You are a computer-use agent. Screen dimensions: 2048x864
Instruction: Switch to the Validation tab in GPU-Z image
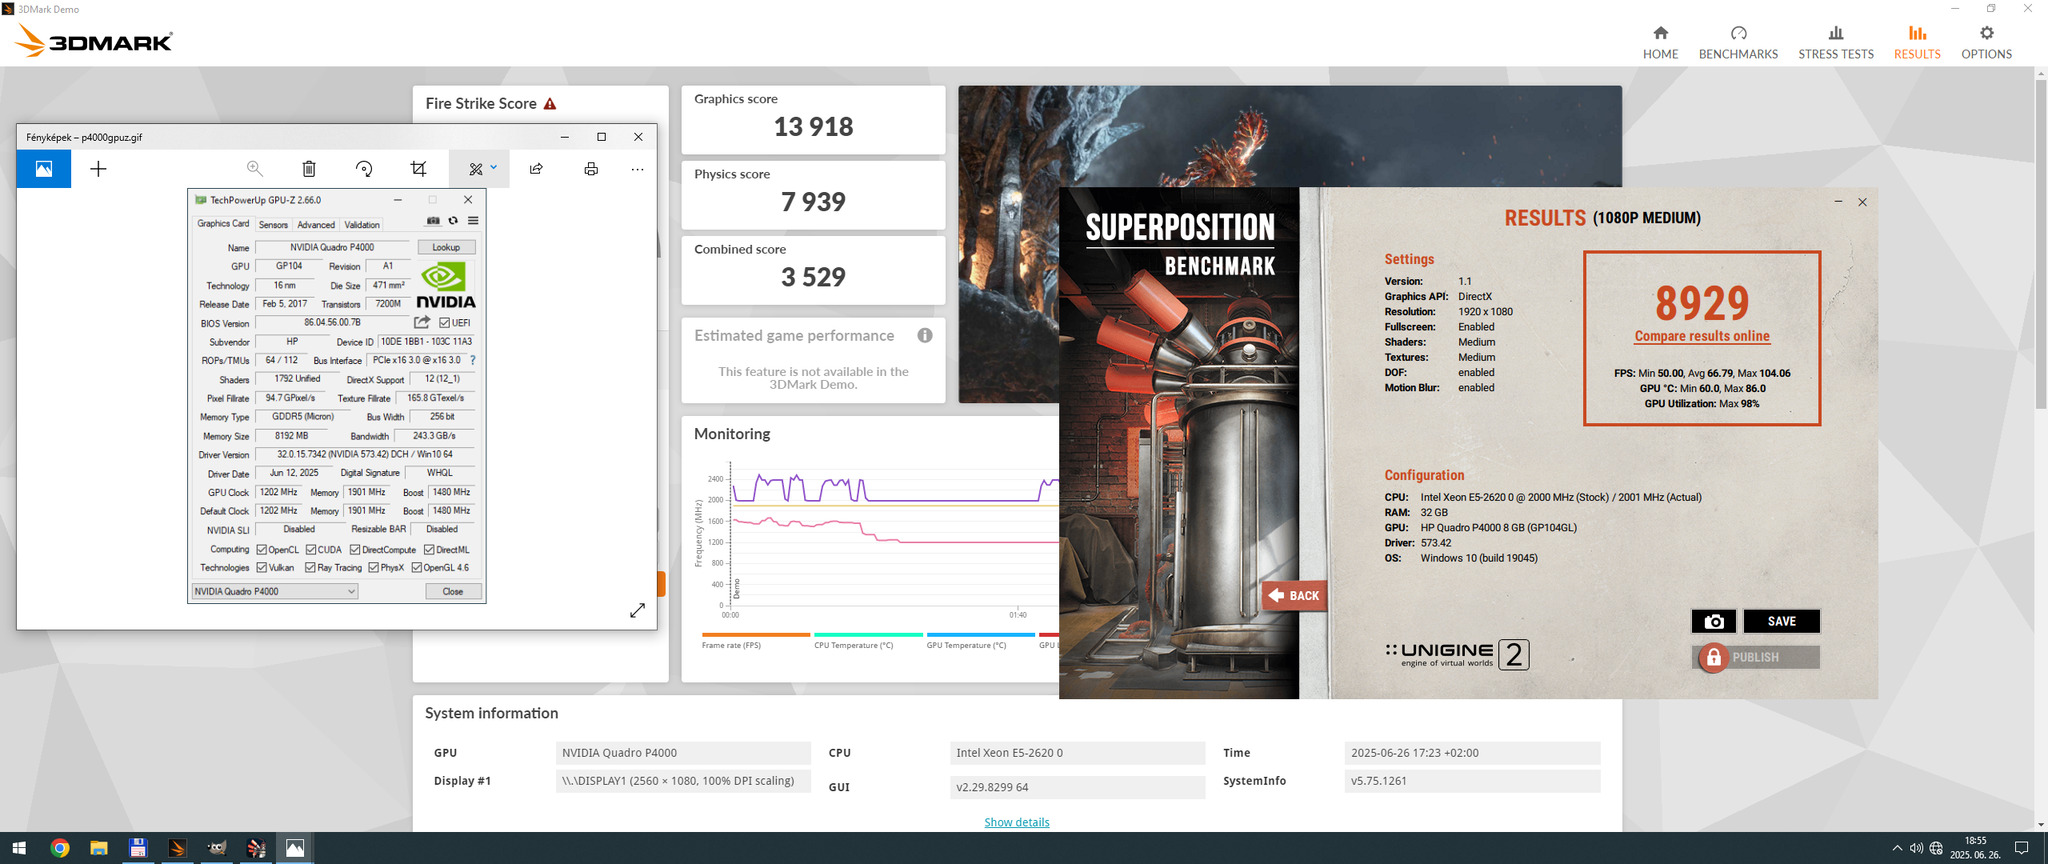click(362, 225)
